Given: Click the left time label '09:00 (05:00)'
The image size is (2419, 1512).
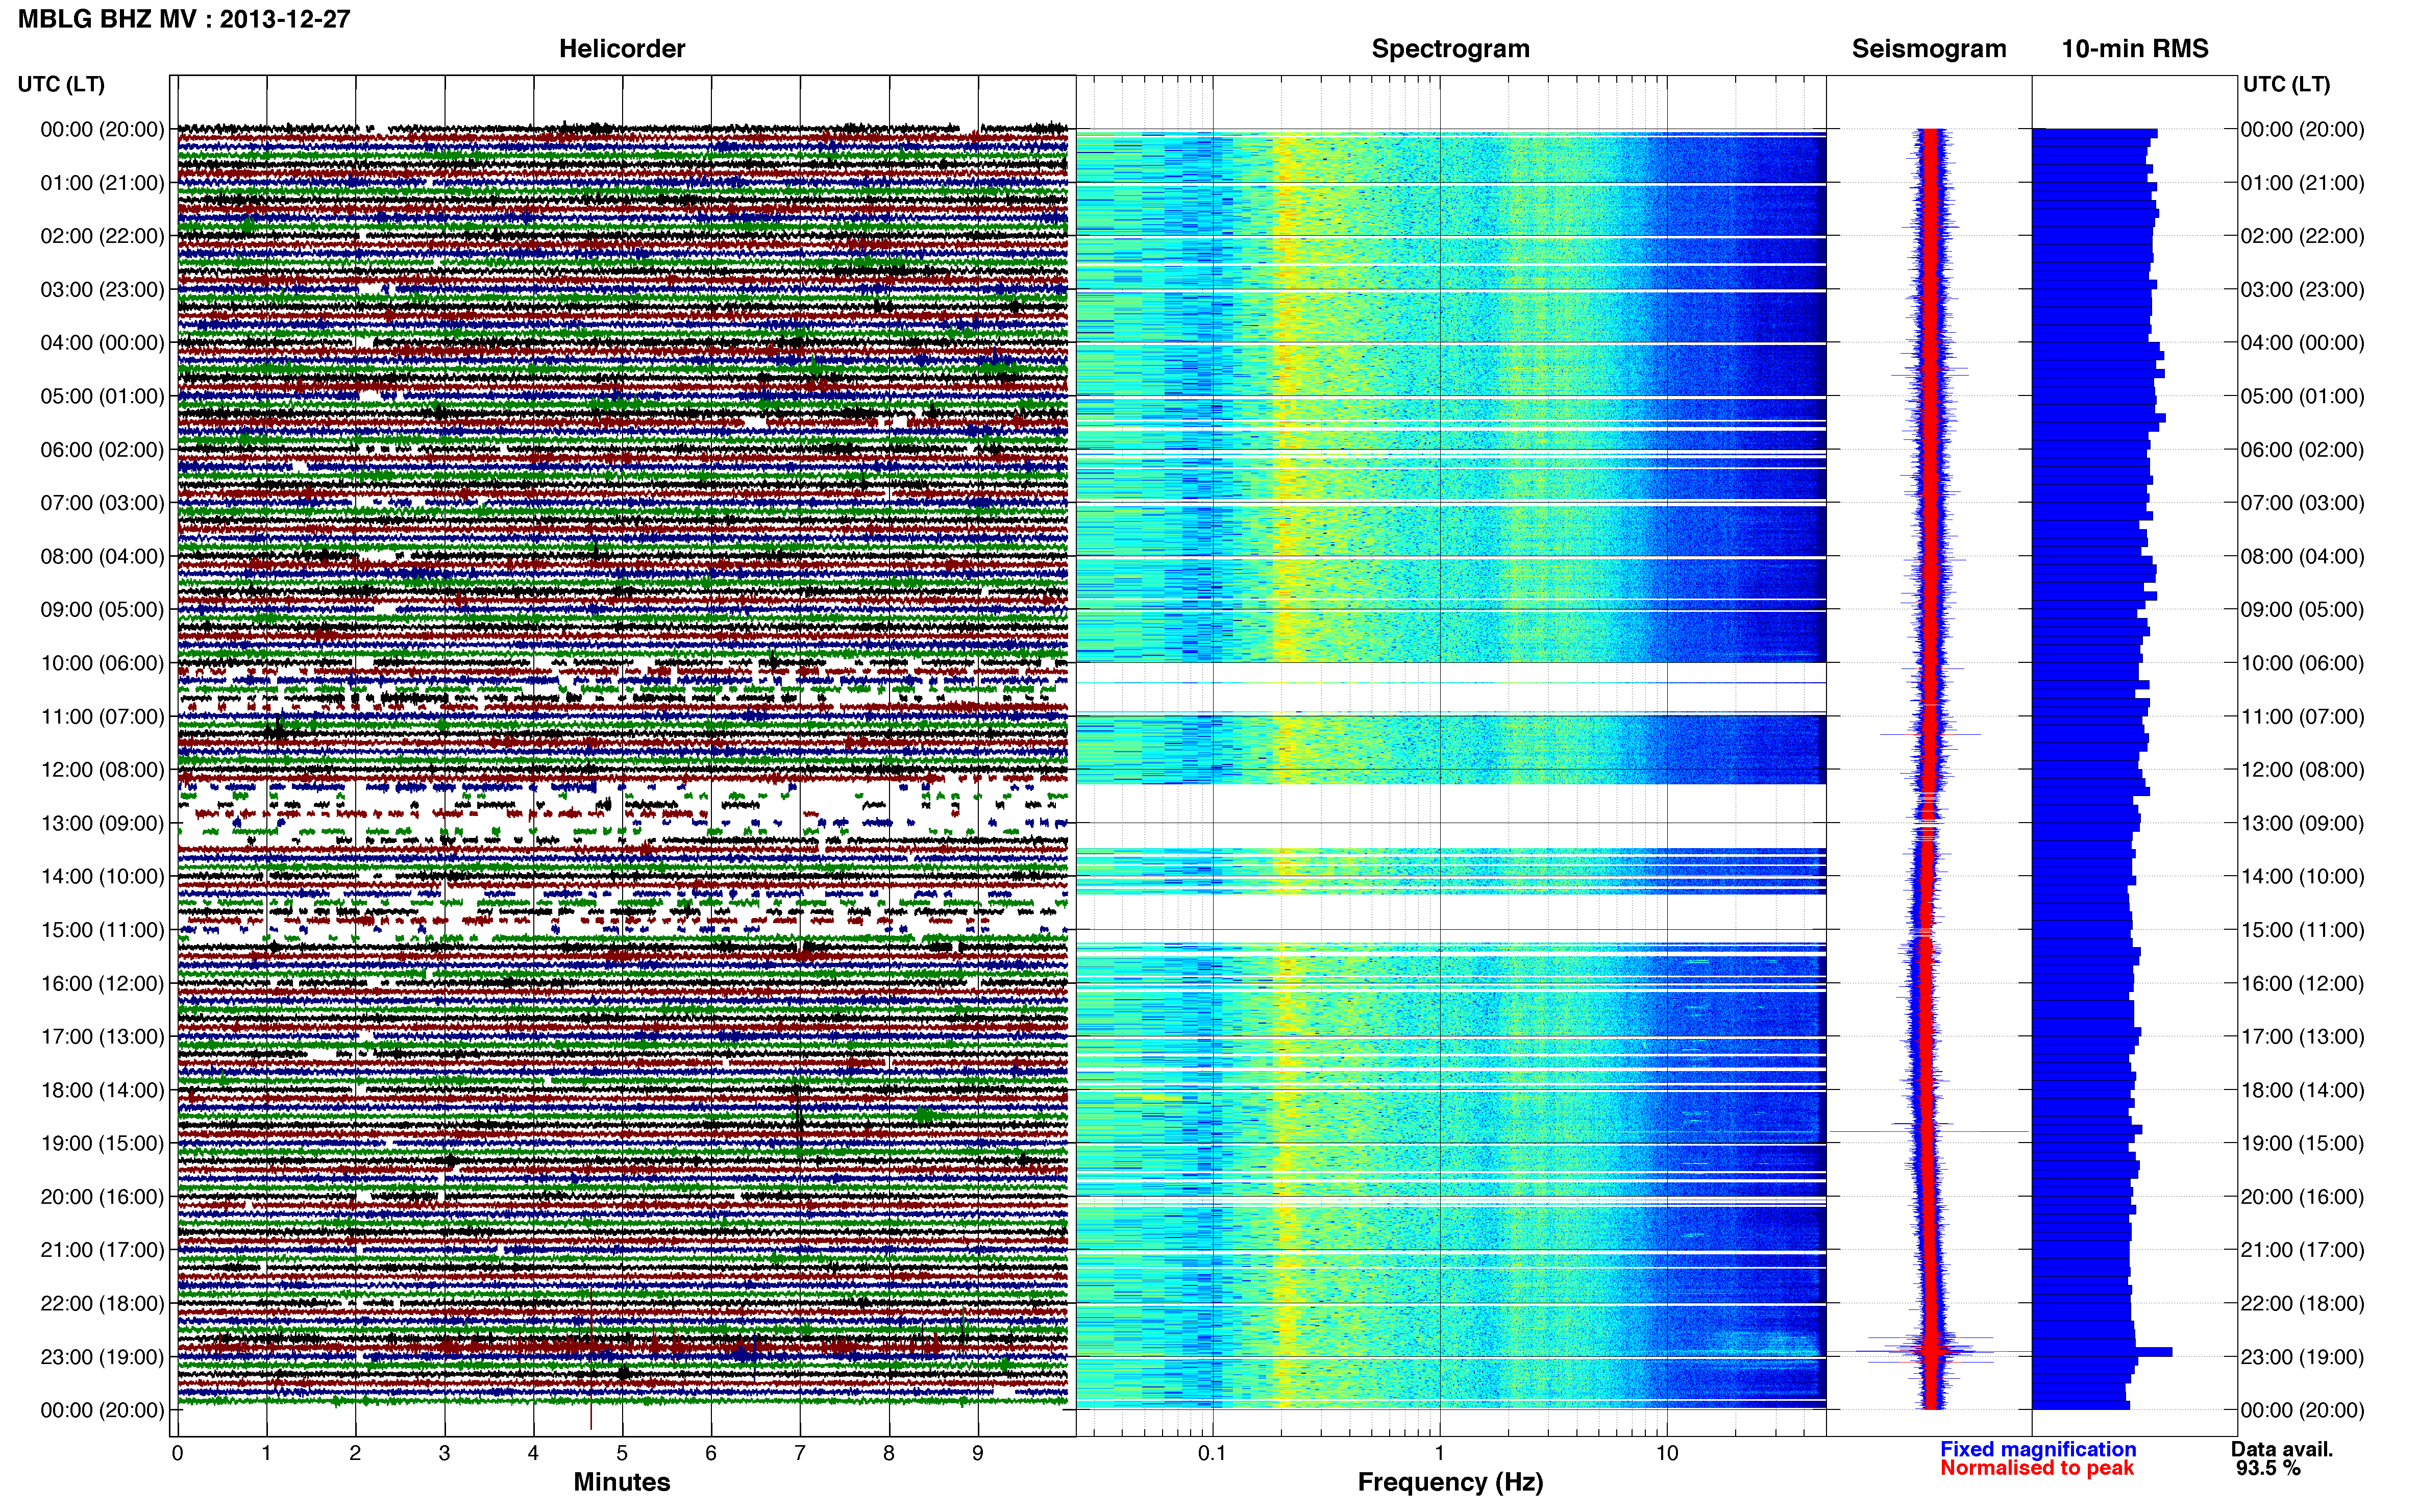Looking at the screenshot, I should pos(102,610).
